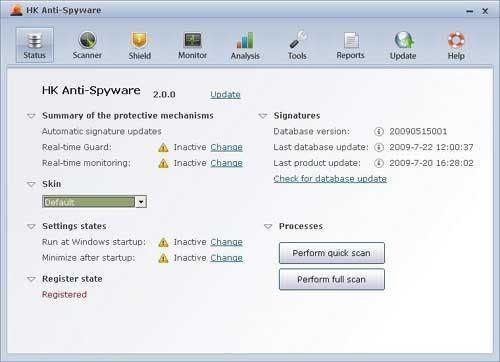Open the Reports document icon
500x362 pixels.
point(351,40)
